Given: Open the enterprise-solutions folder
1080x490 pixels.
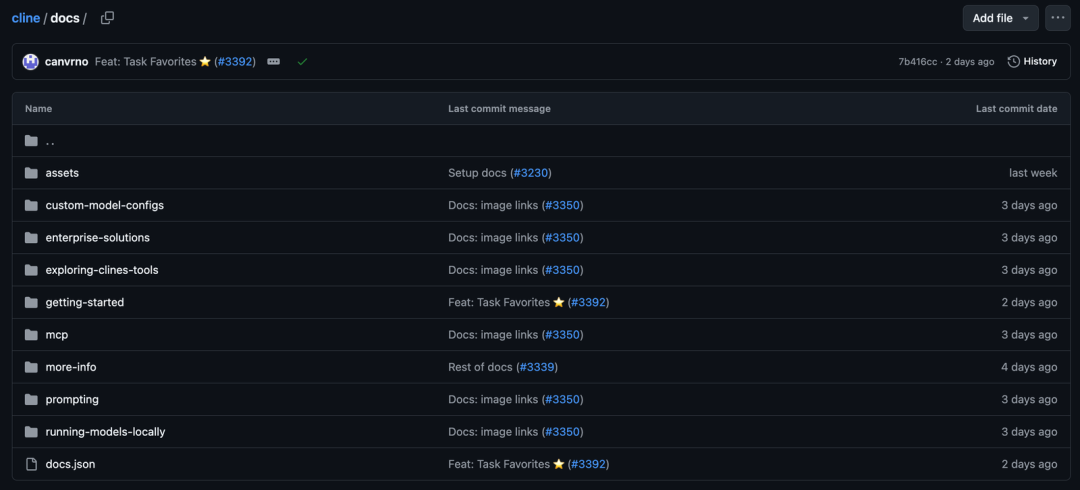Looking at the screenshot, I should [98, 238].
